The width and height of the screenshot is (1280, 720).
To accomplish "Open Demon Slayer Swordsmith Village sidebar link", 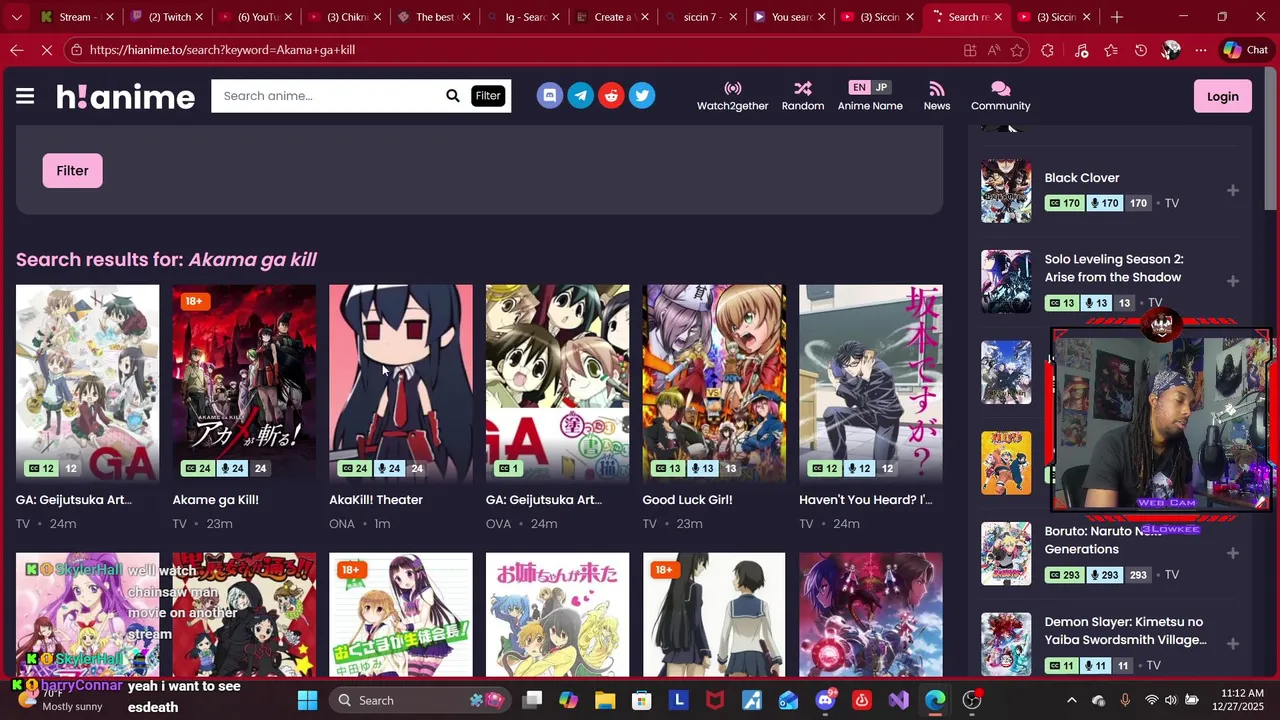I will click(x=1126, y=631).
